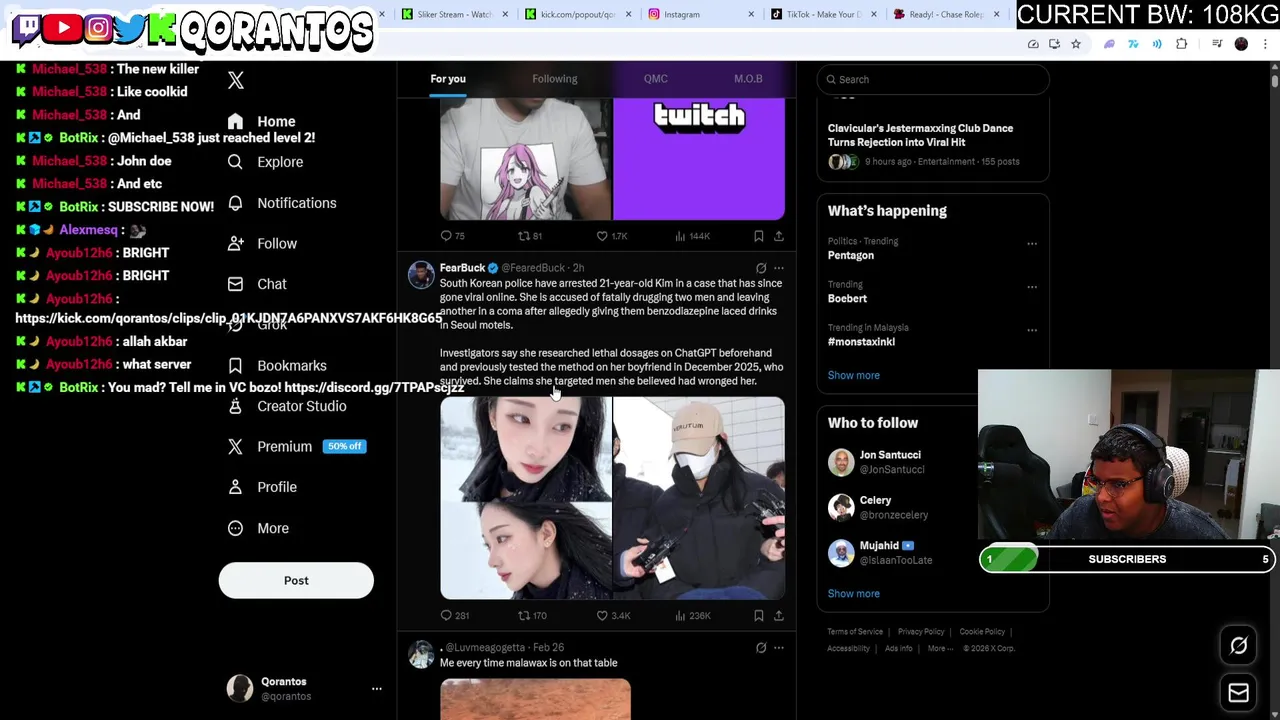Open floating Grok button
1280x720 pixels.
point(1239,646)
